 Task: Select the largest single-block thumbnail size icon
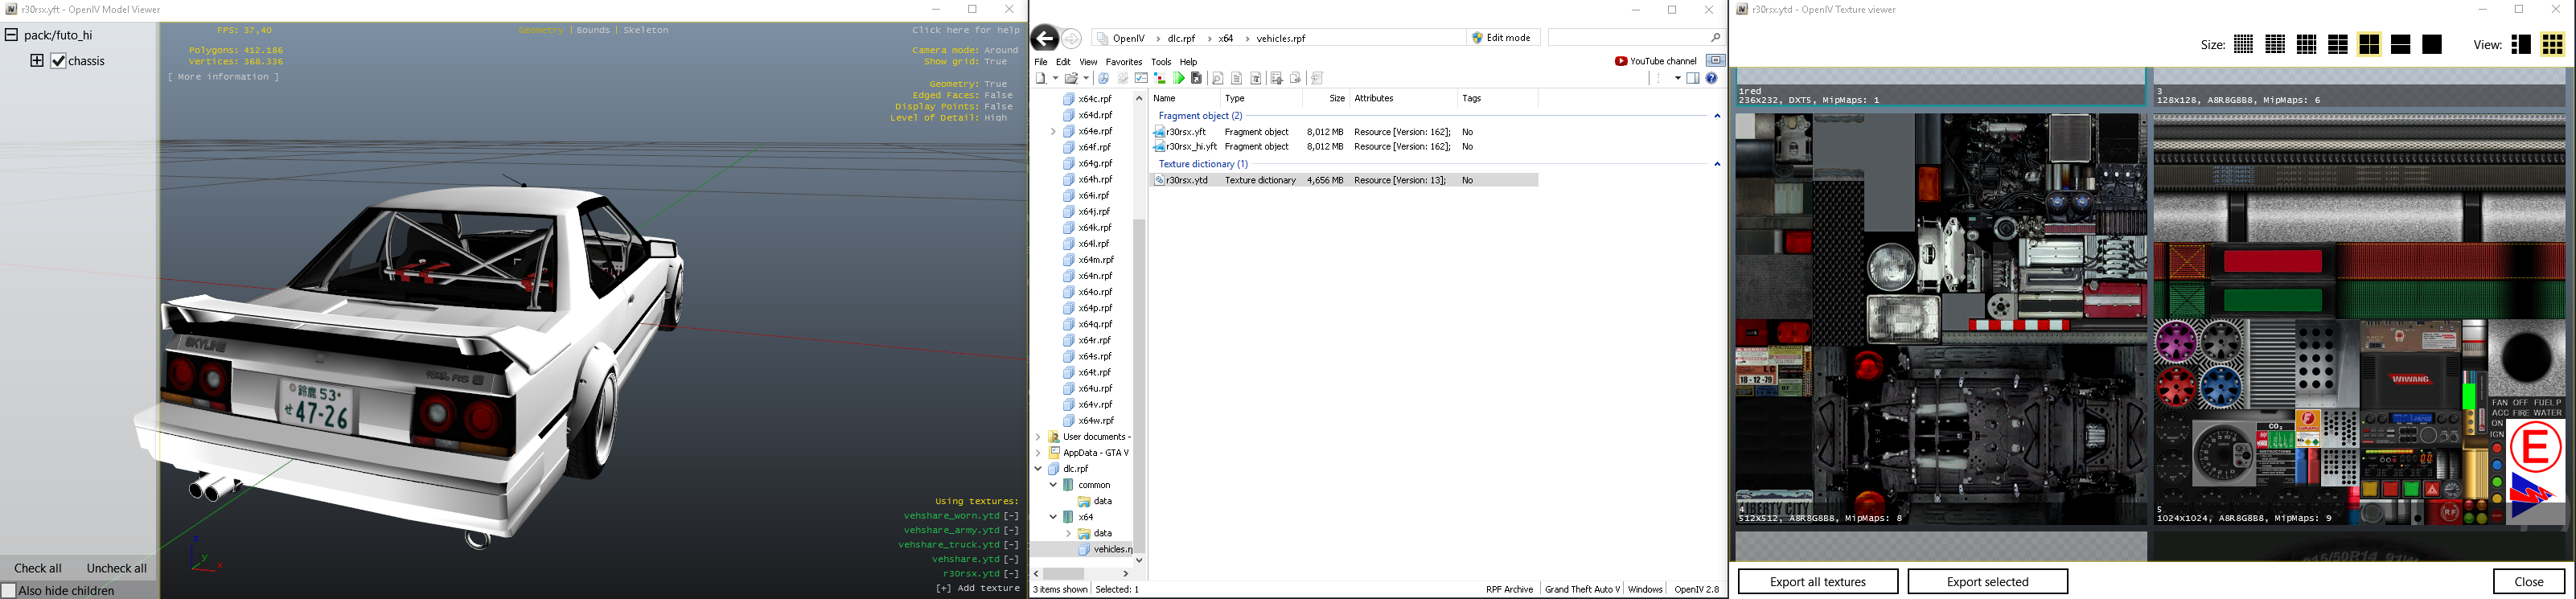[2433, 45]
